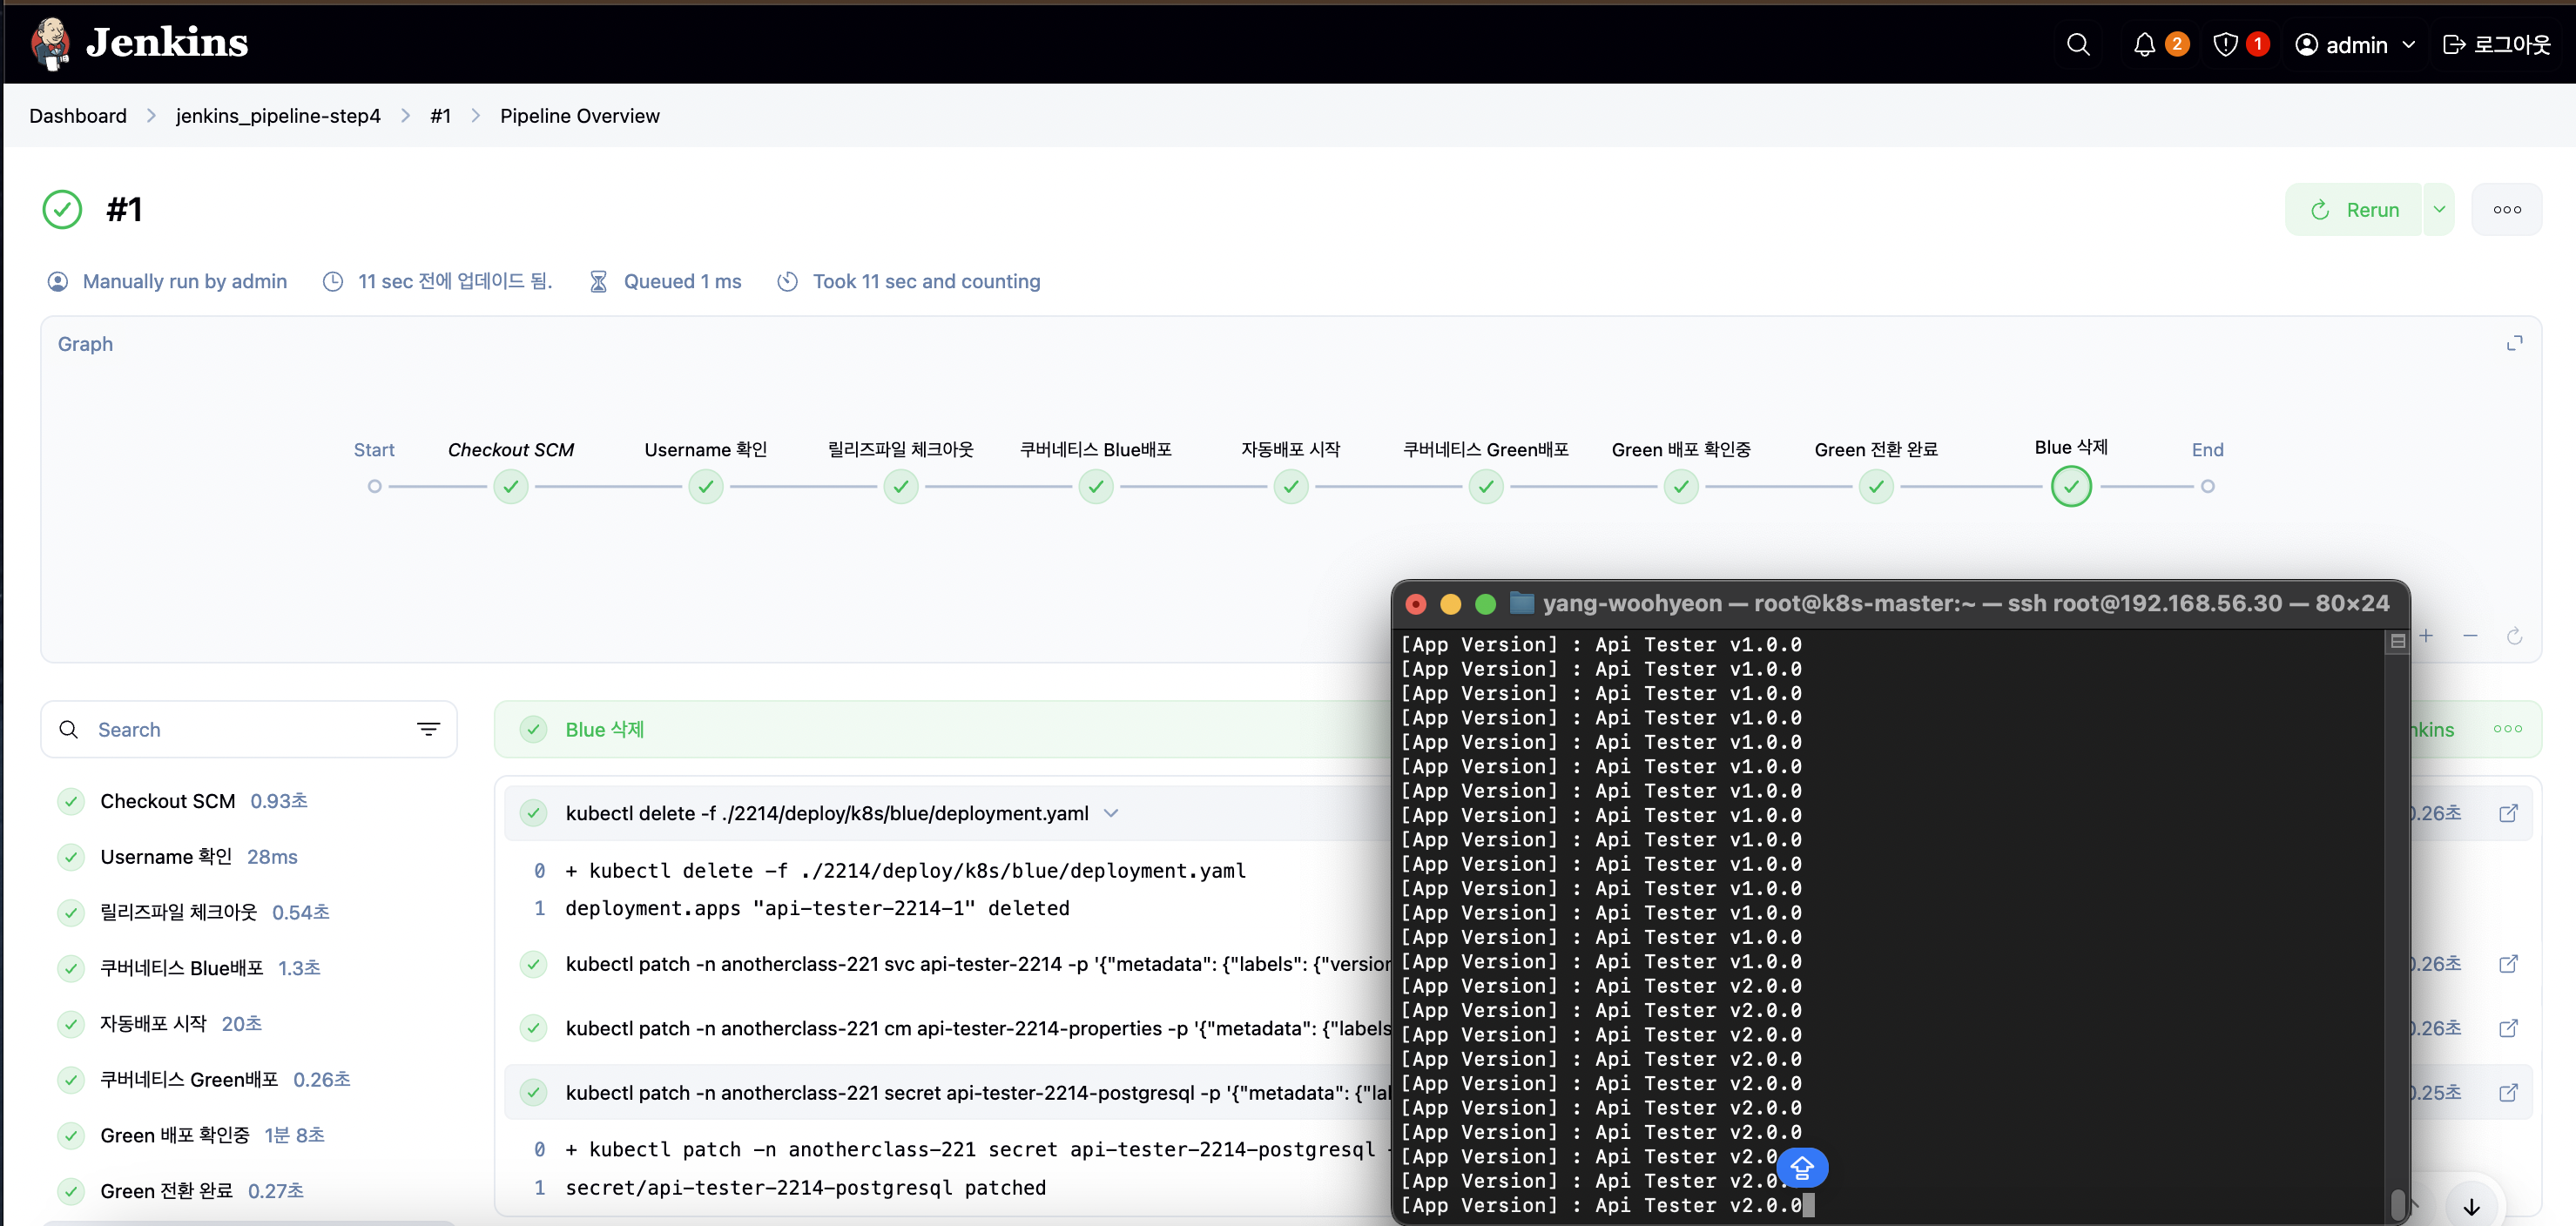This screenshot has height=1226, width=2576.
Task: Click the Rerun button
Action: point(2354,210)
